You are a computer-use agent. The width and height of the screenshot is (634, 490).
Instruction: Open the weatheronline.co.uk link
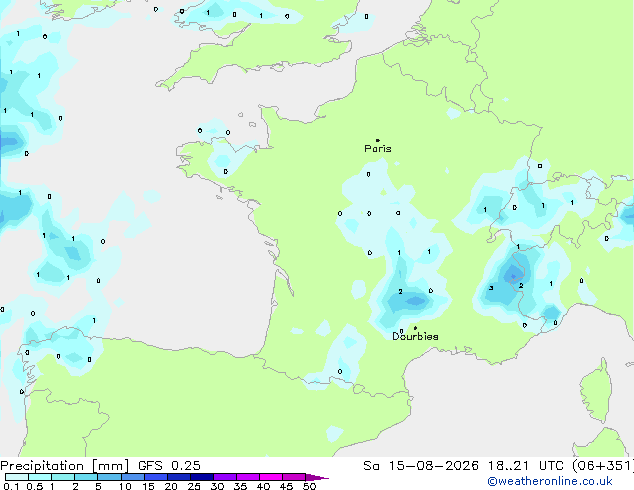[550, 481]
